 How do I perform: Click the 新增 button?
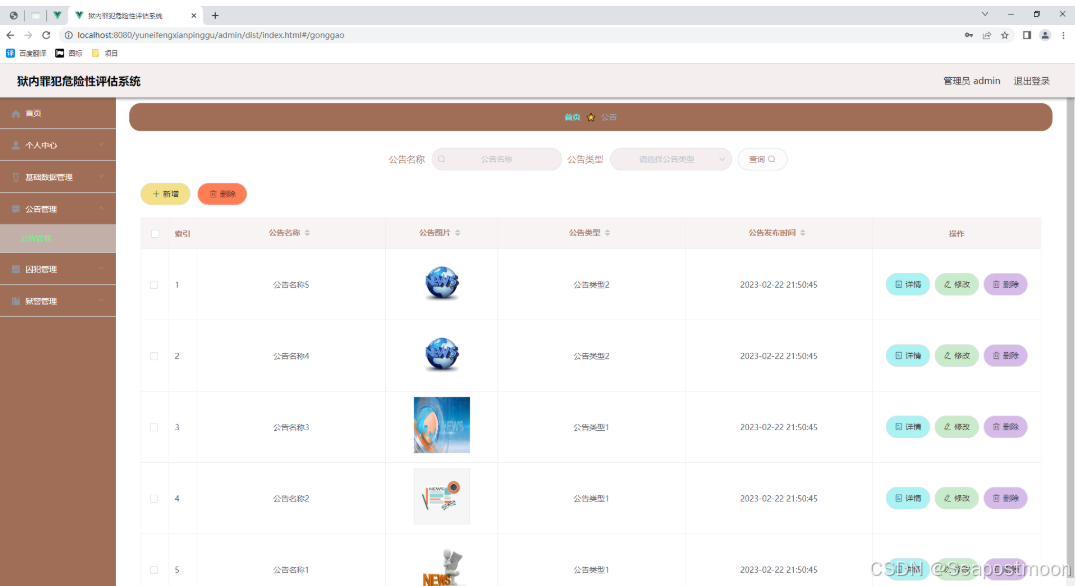pos(165,193)
